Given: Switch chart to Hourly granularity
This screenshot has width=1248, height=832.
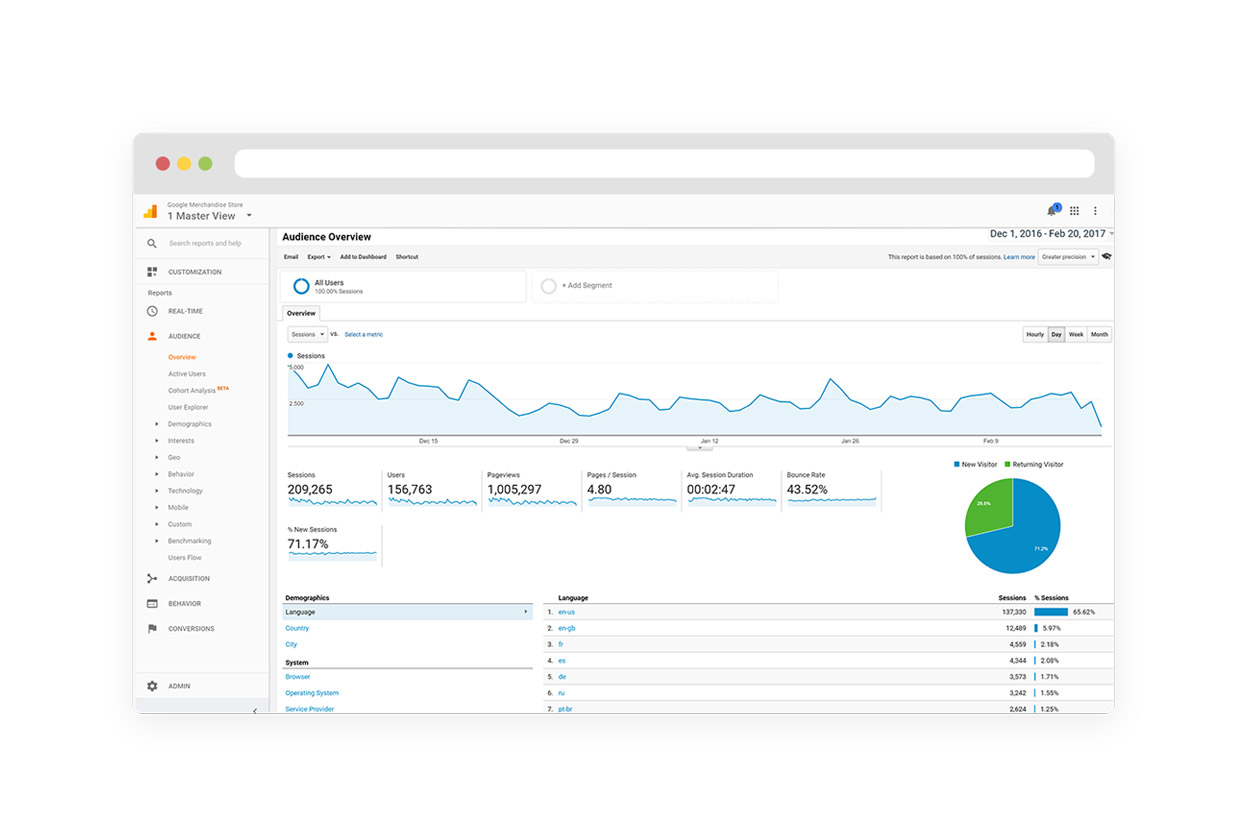Looking at the screenshot, I should click(x=1035, y=335).
